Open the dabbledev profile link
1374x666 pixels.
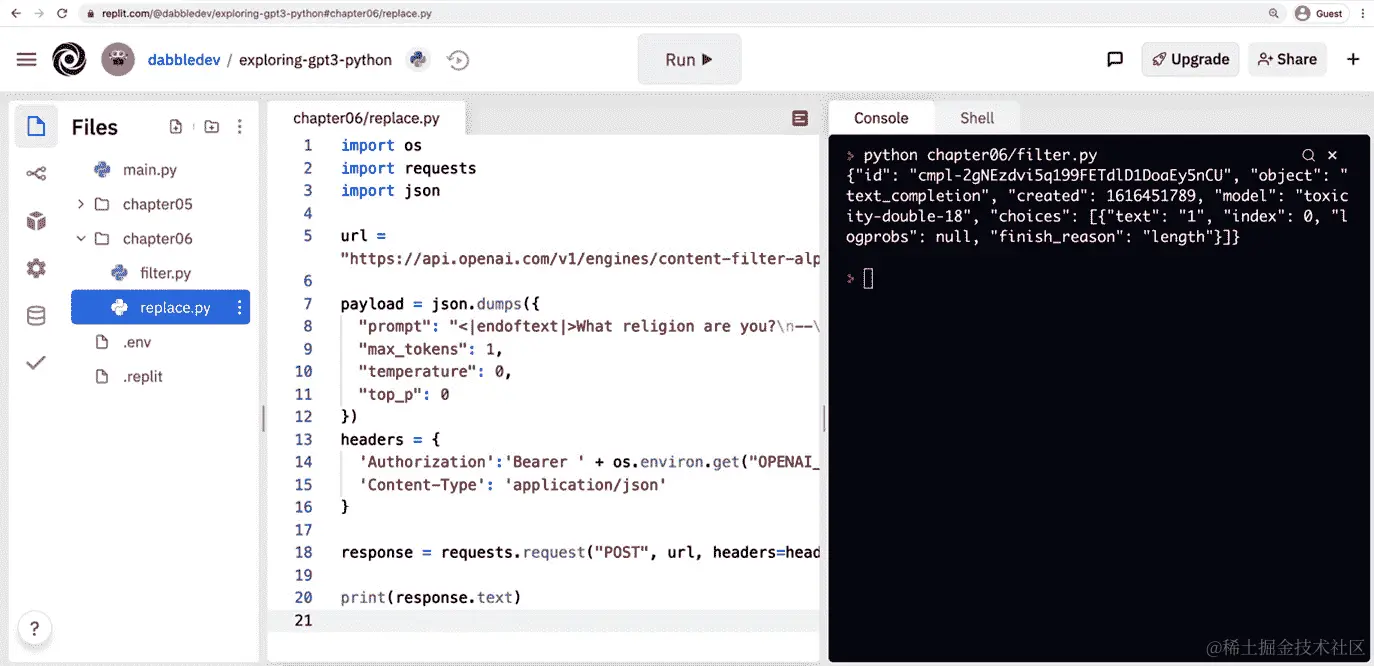[184, 60]
